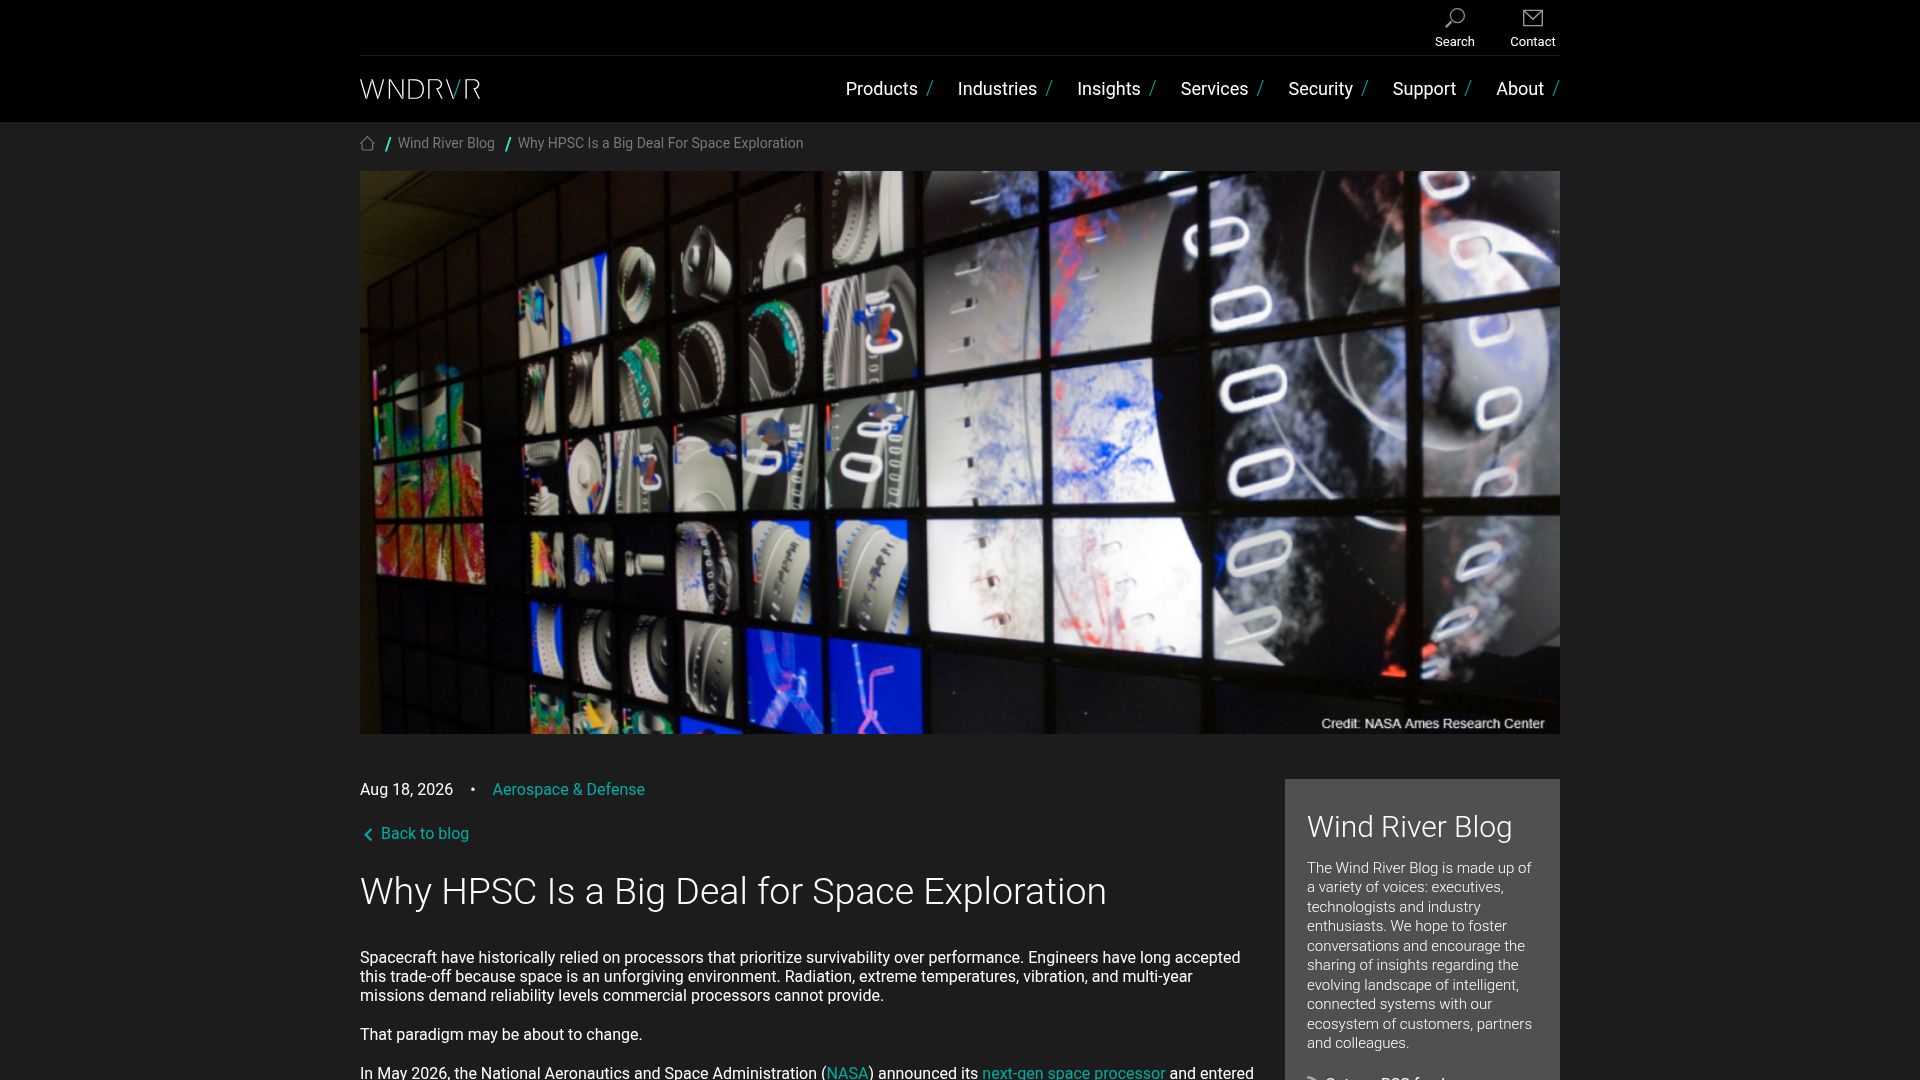Click the Wind River Blog sidebar heading

pos(1409,827)
